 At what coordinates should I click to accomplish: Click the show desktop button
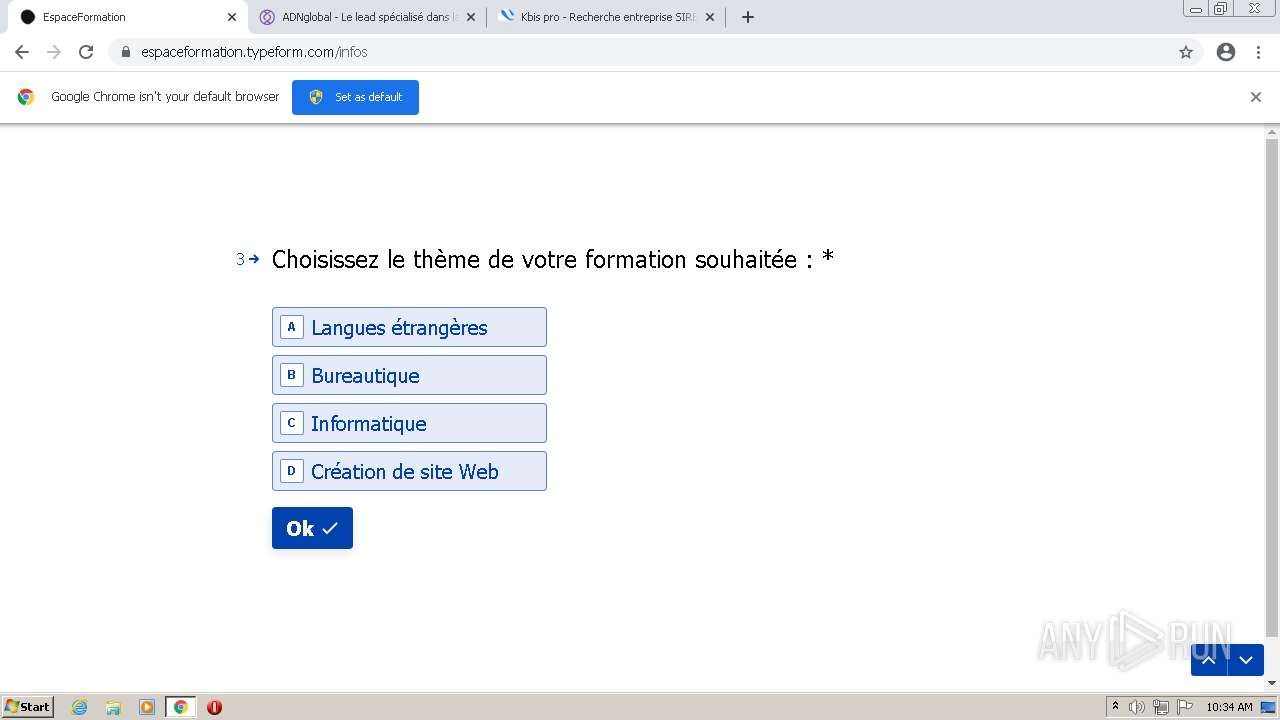(x=1269, y=707)
